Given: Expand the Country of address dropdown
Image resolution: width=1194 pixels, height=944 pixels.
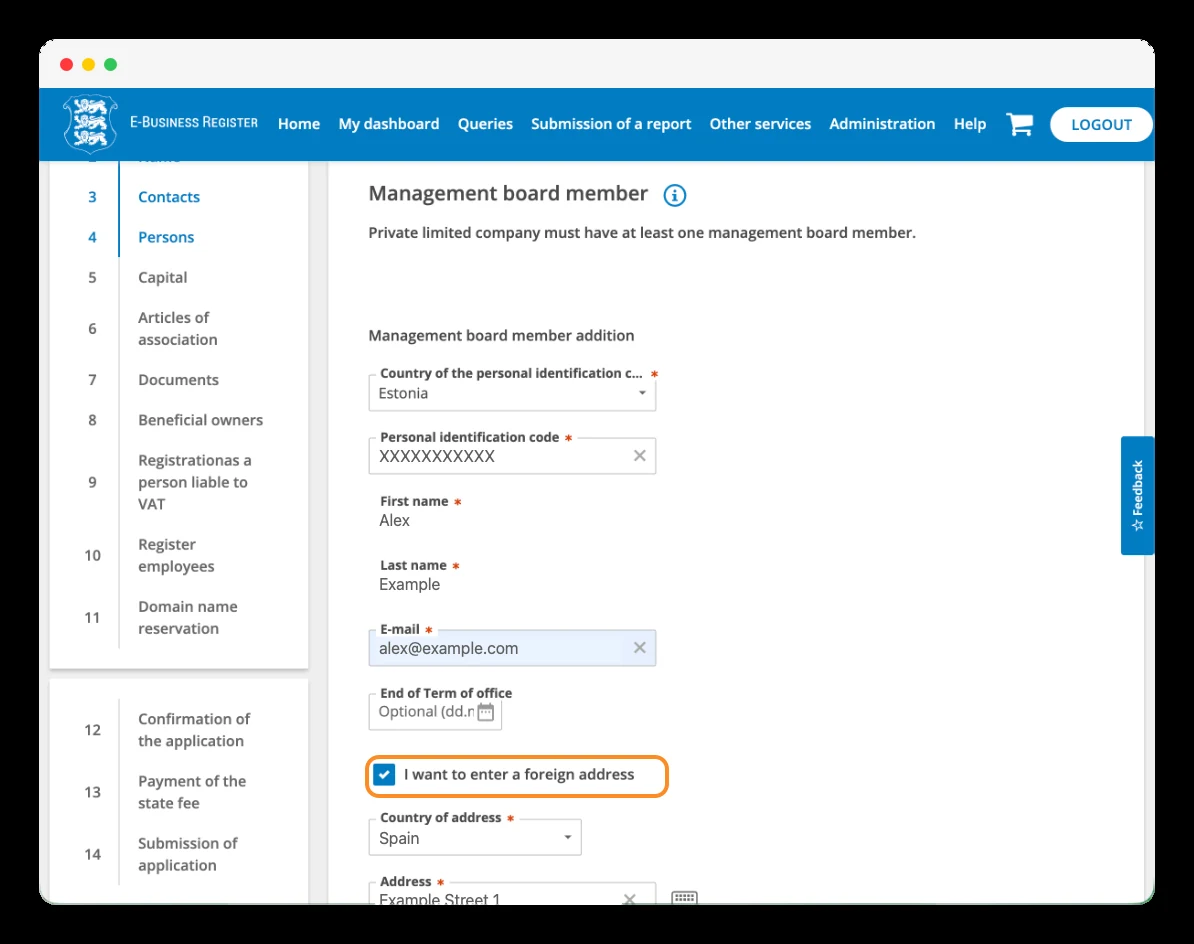Looking at the screenshot, I should click(474, 837).
